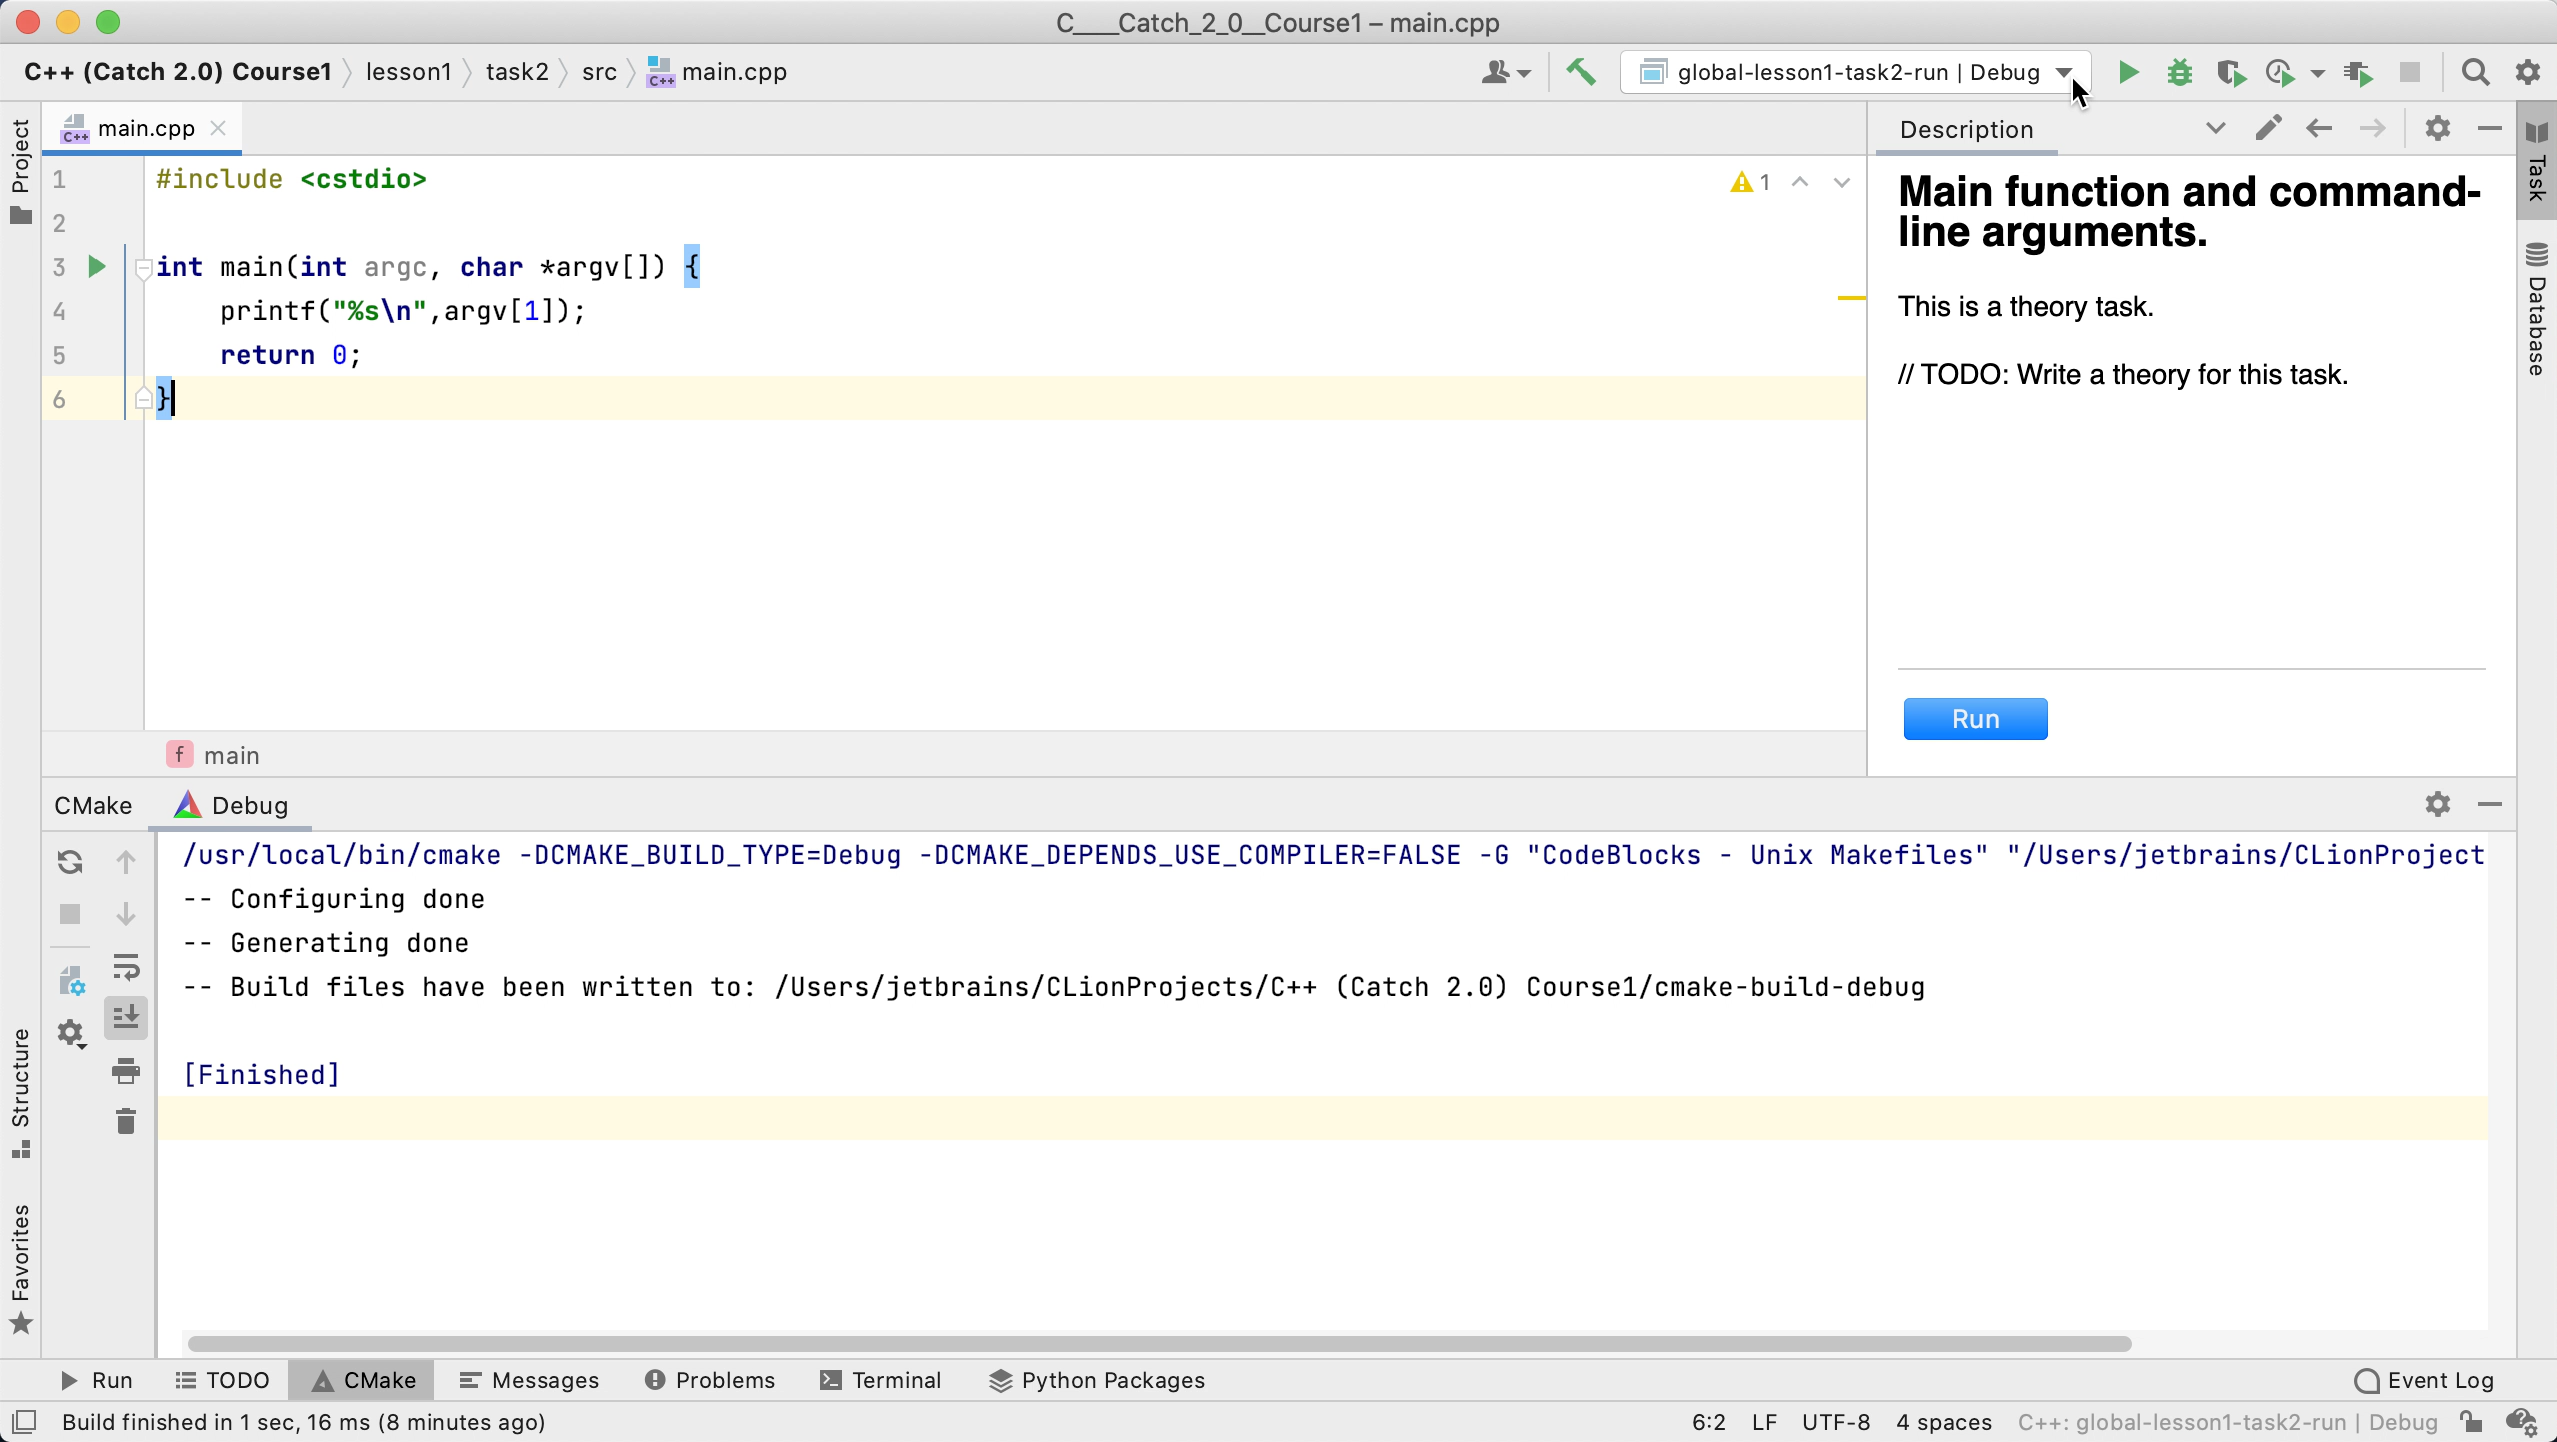Expand the Description panel chevron dropdown
Image resolution: width=2557 pixels, height=1442 pixels.
coord(2215,128)
